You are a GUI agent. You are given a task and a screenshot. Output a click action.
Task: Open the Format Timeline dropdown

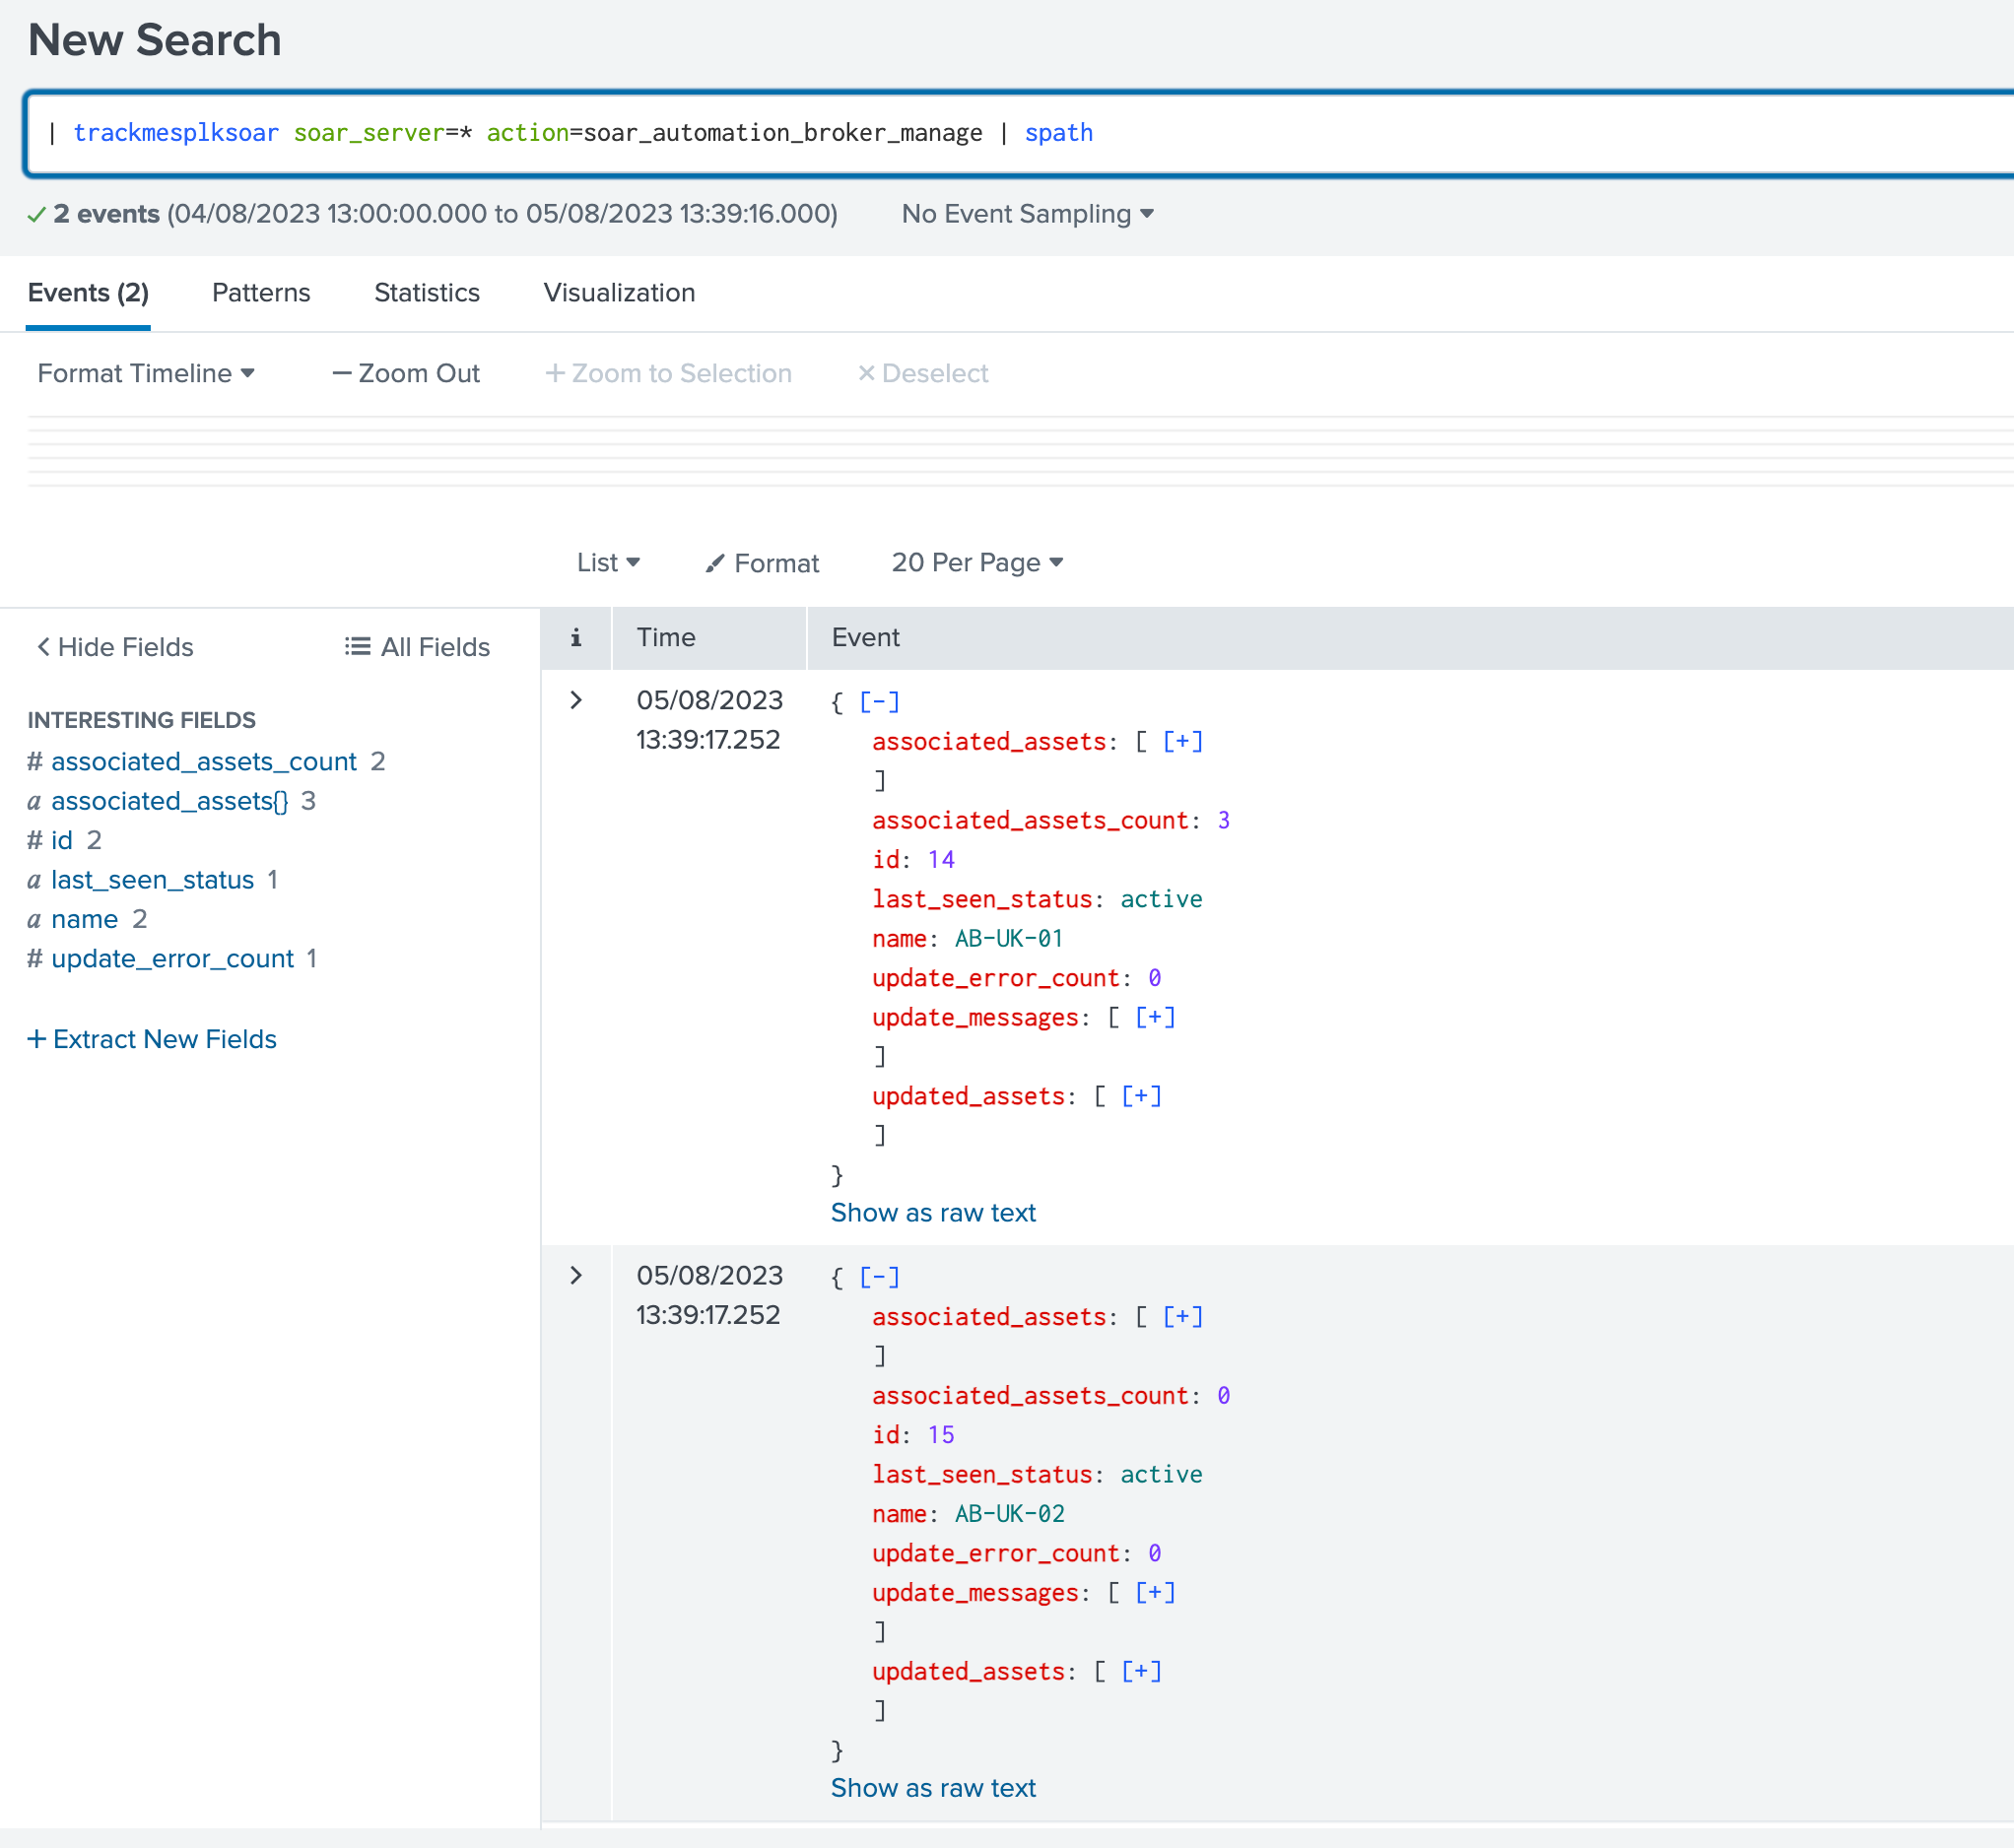[x=146, y=373]
